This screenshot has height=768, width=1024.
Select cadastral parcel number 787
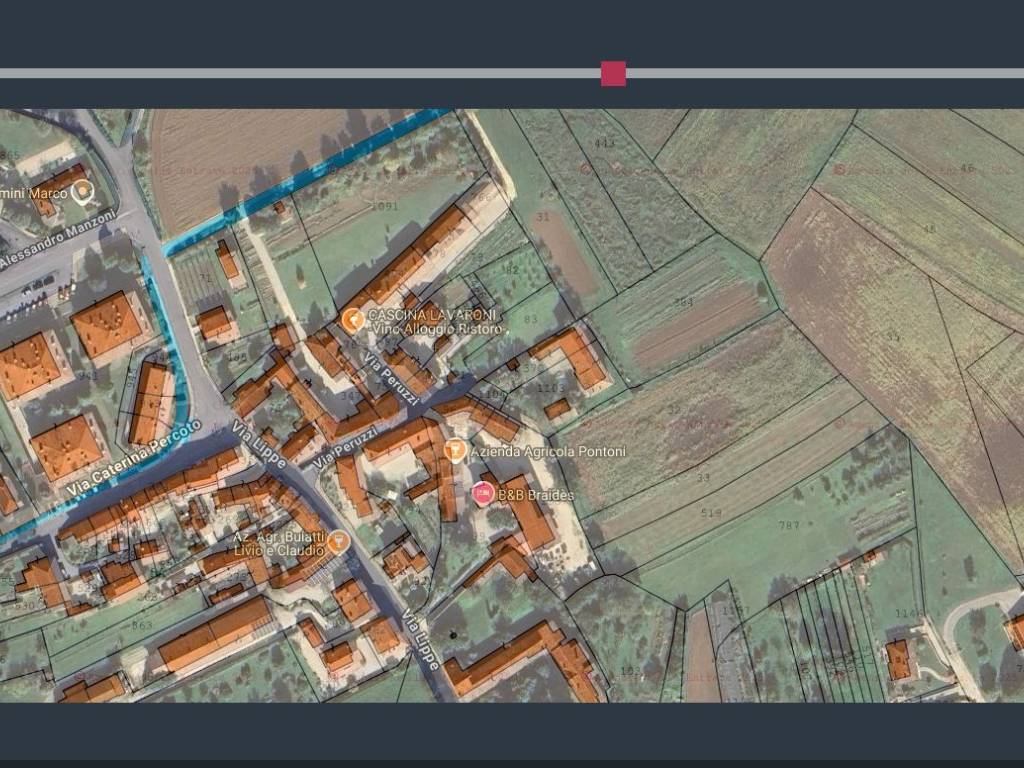789,525
